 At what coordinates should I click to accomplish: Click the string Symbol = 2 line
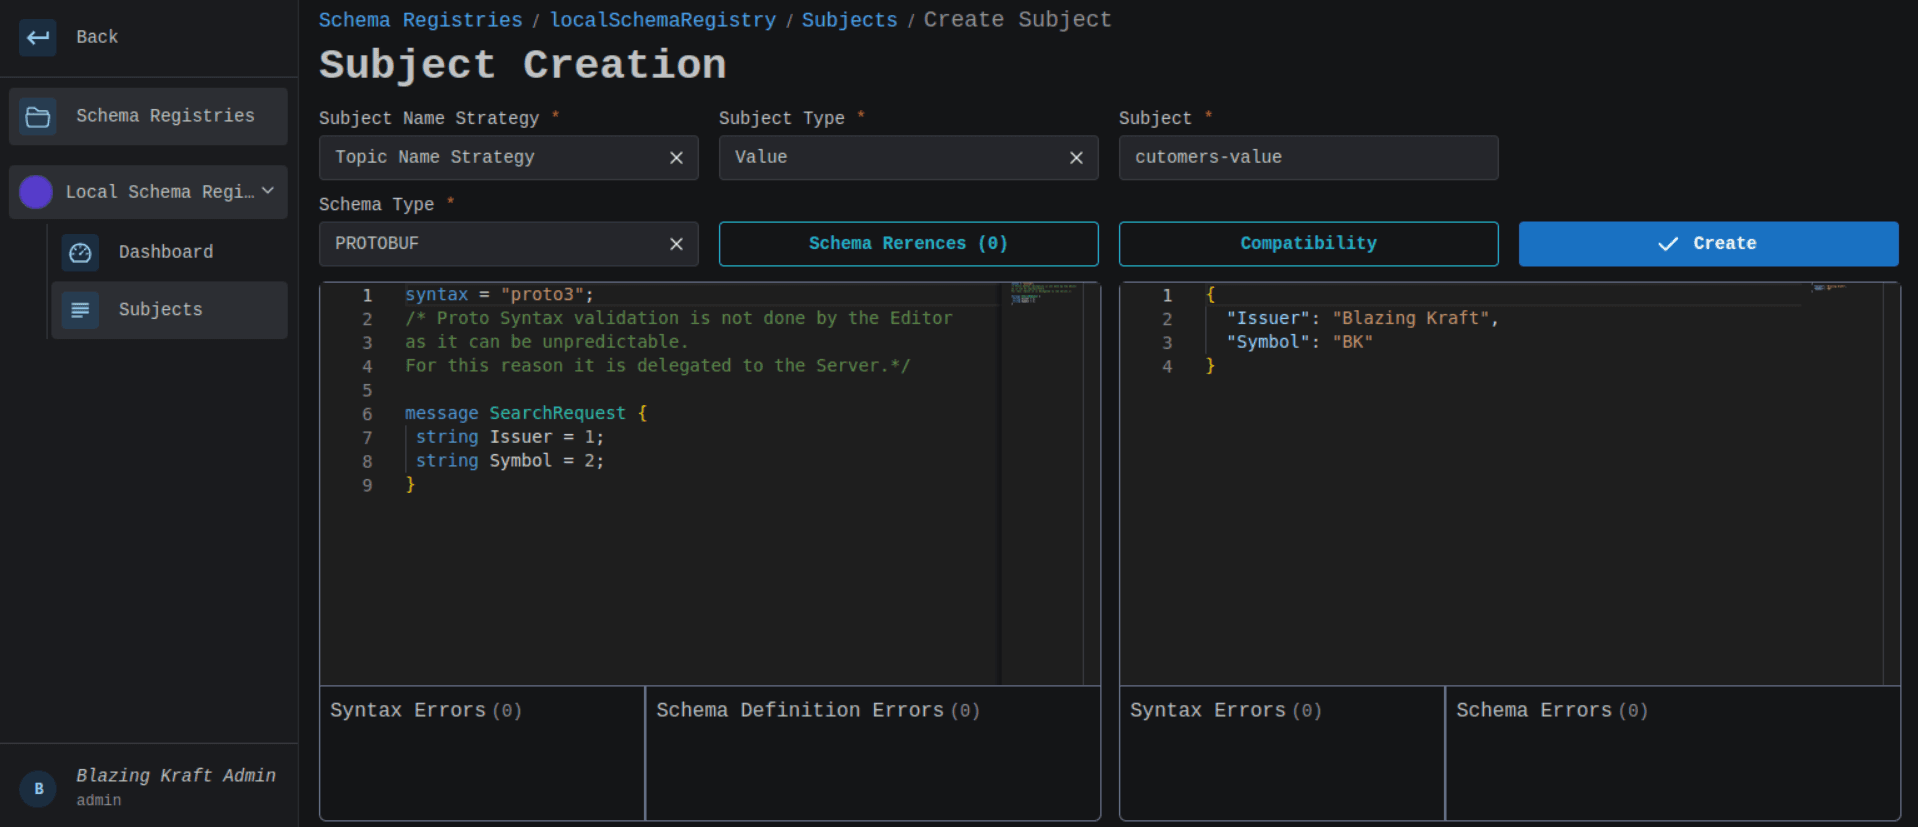point(510,461)
